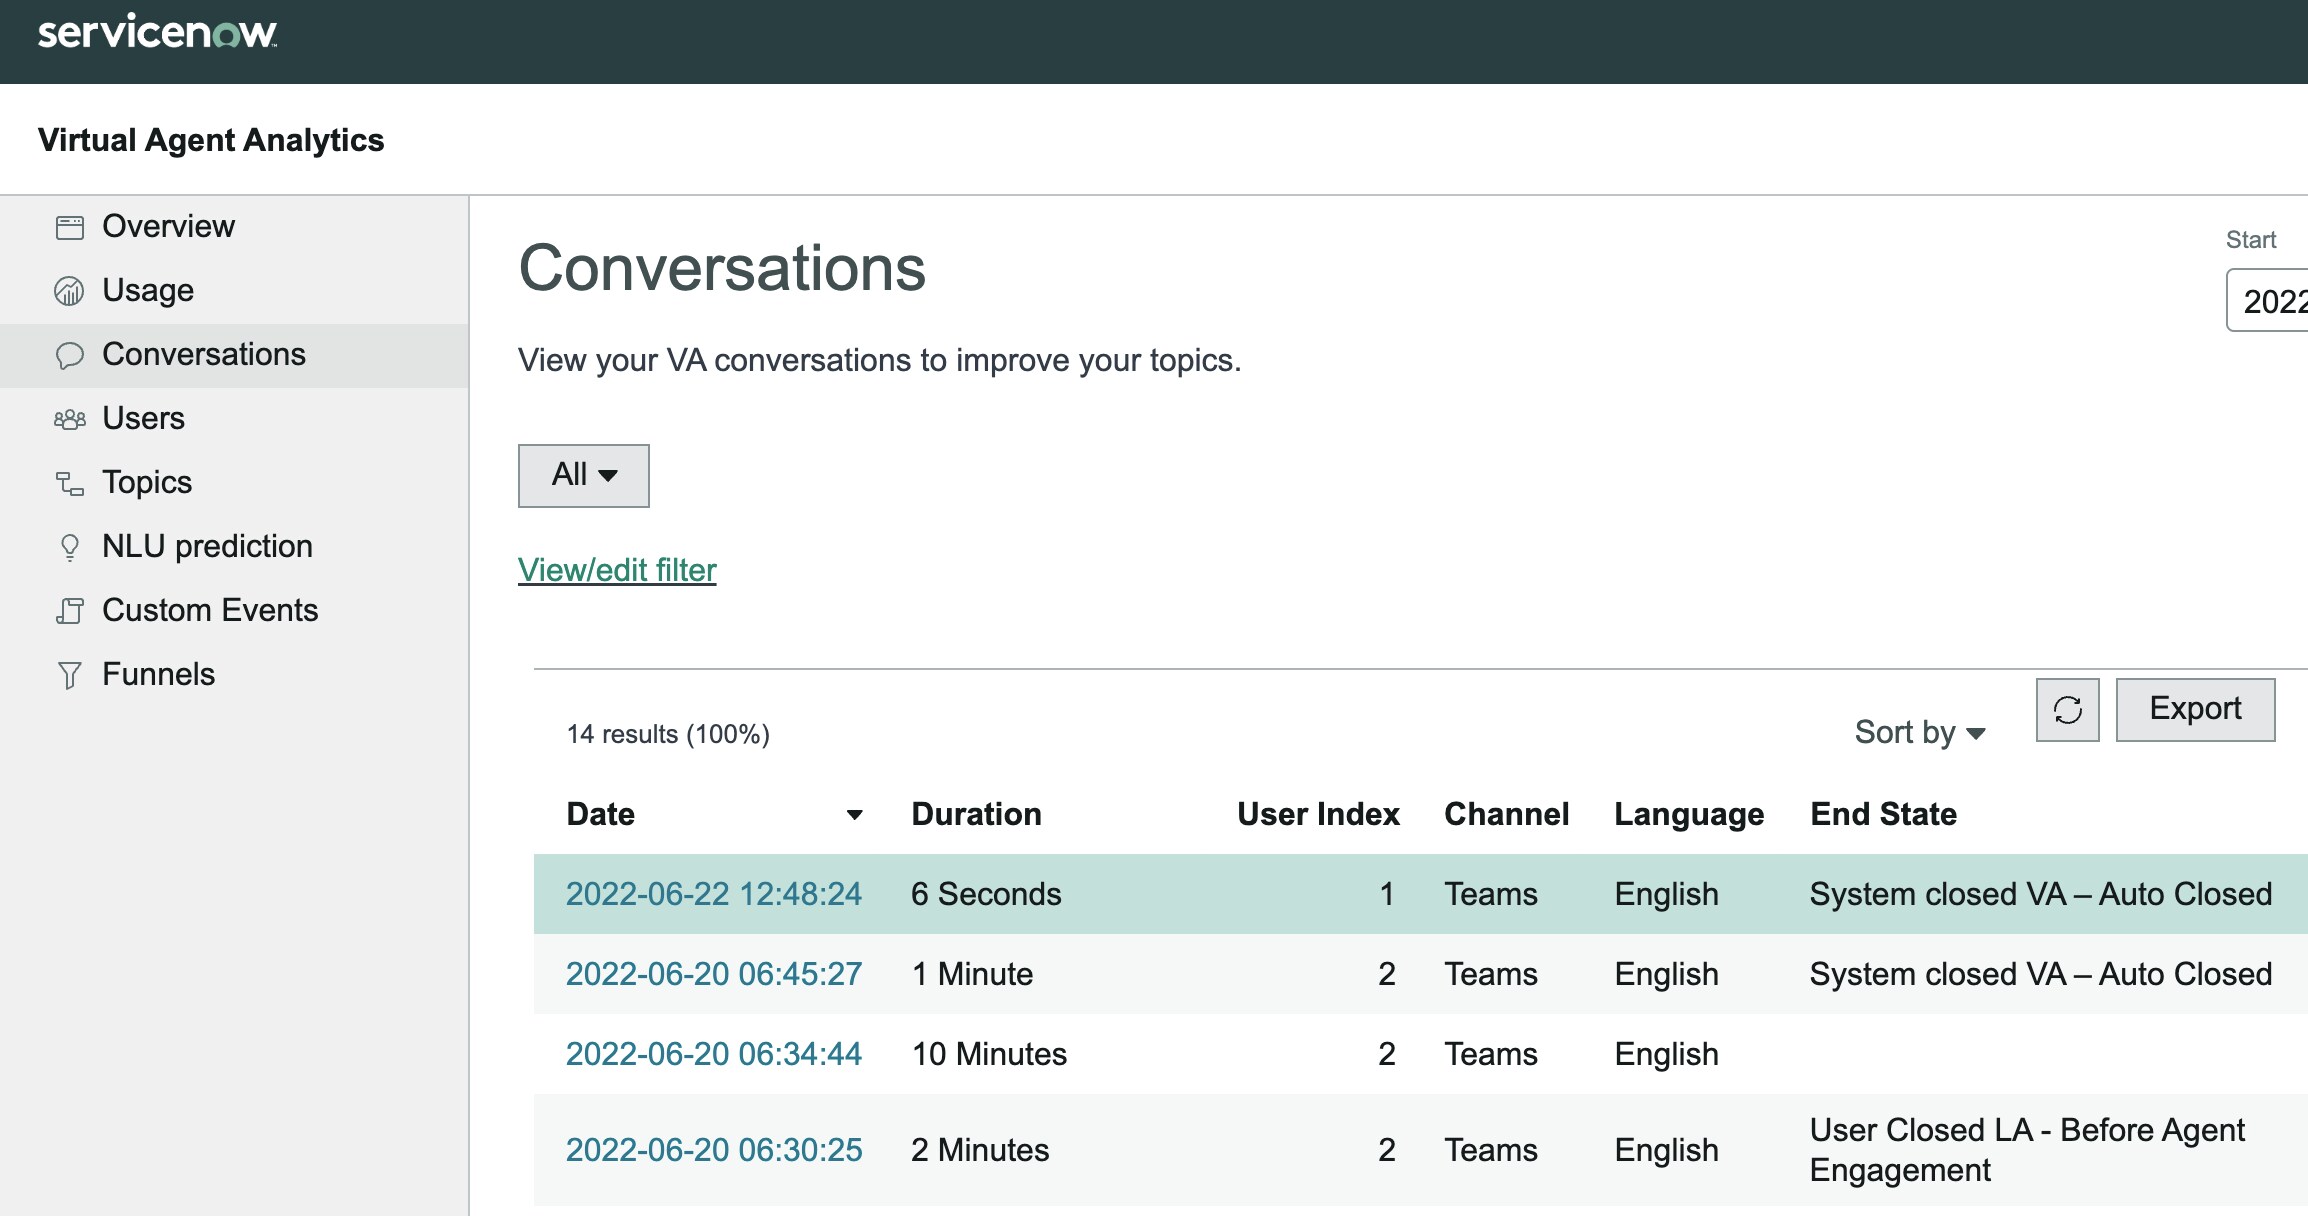Select the Users icon in sidebar
The width and height of the screenshot is (2308, 1216).
point(68,418)
